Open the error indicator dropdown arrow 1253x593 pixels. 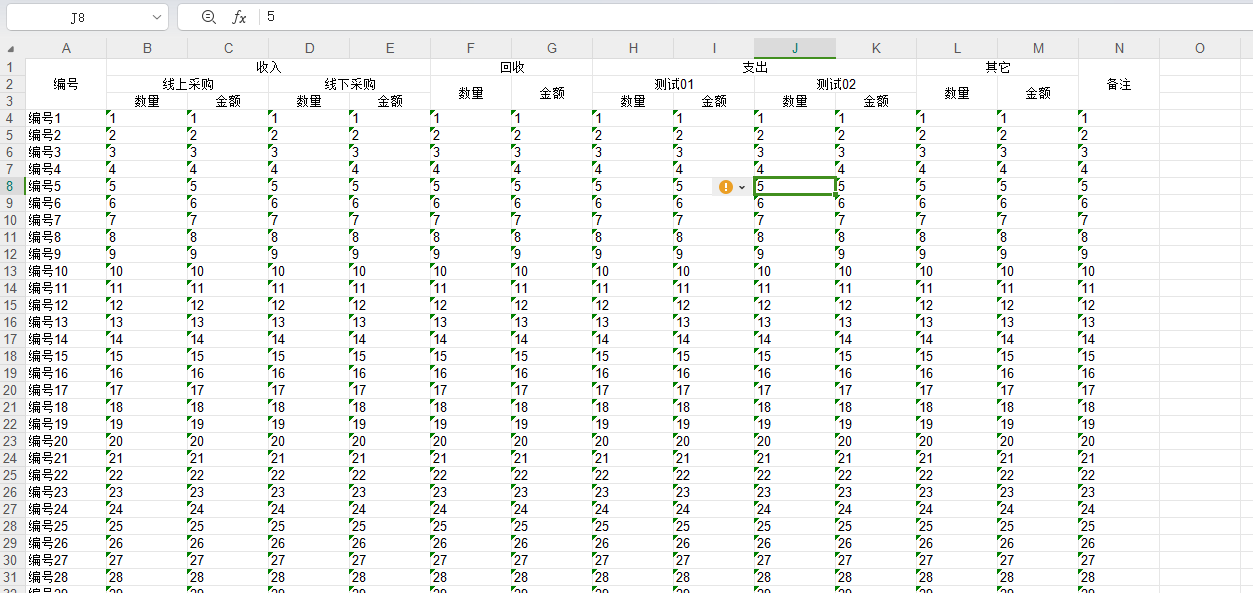(742, 187)
